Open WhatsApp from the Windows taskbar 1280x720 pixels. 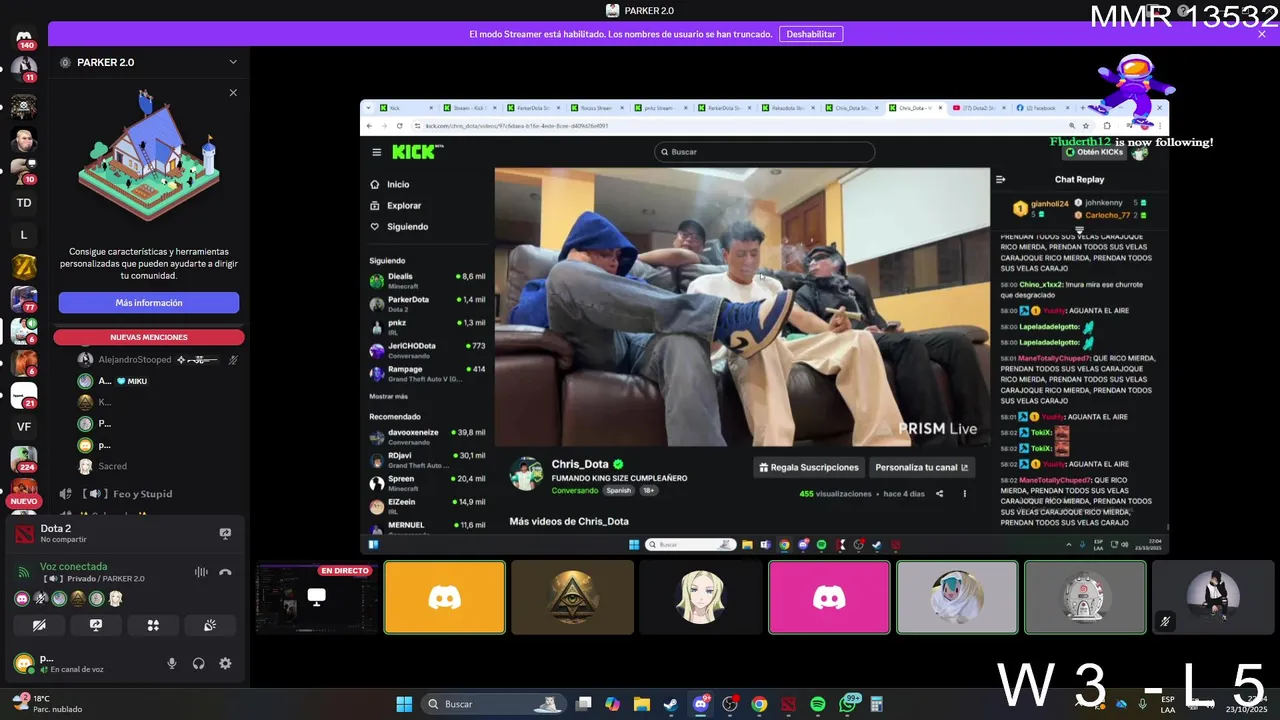coord(848,704)
